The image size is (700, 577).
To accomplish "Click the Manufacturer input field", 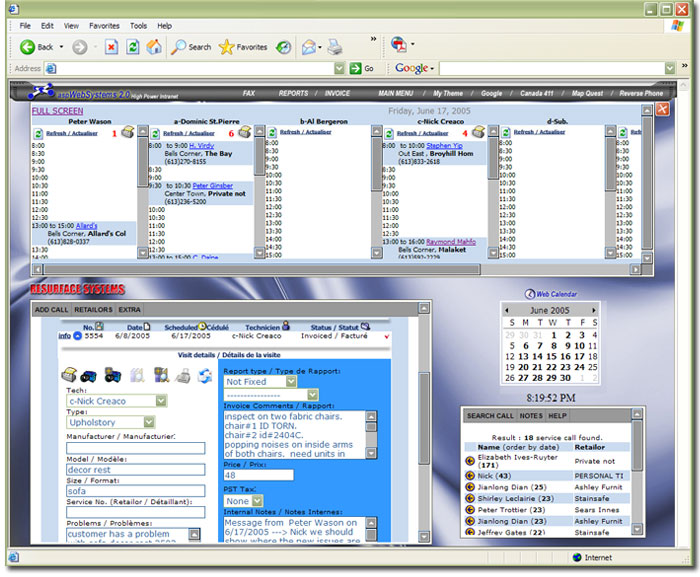I will [136, 448].
